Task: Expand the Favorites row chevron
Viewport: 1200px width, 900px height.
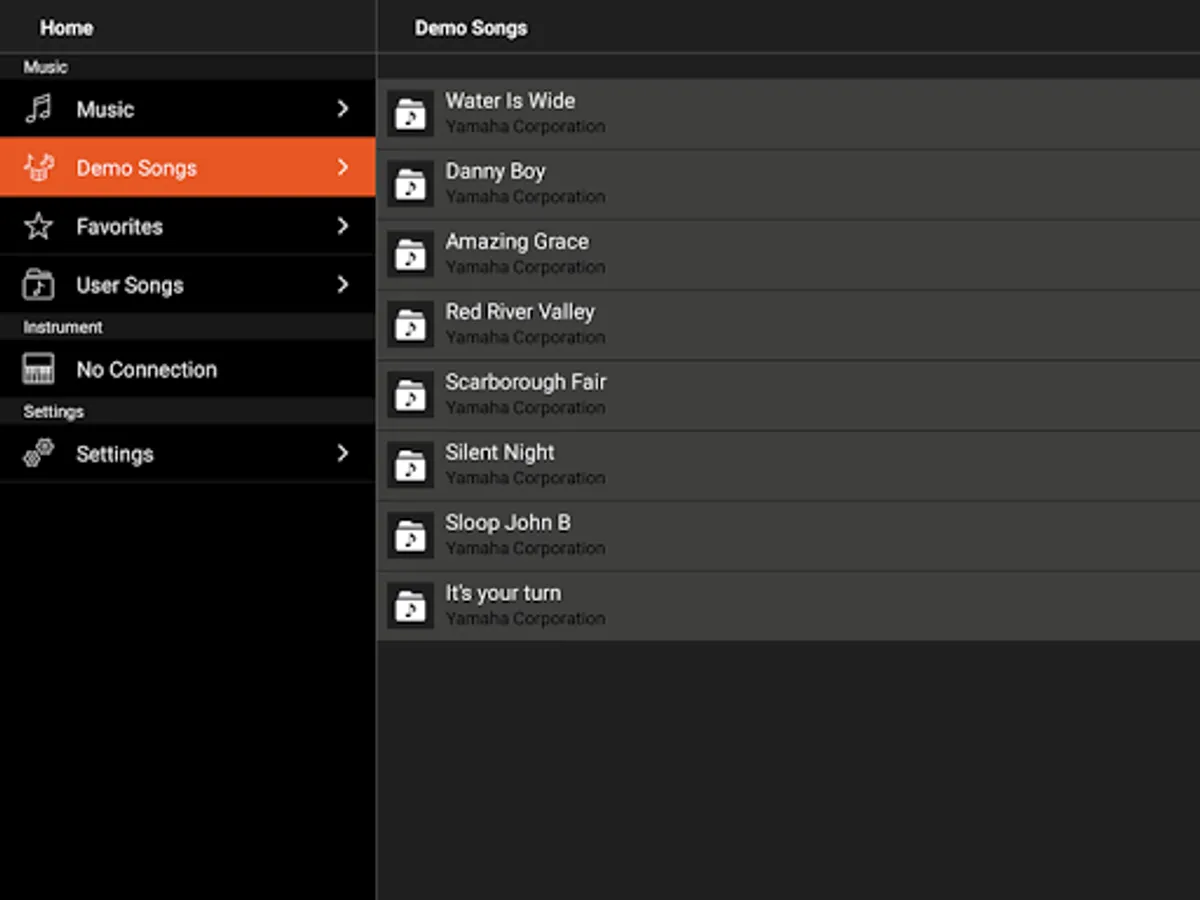Action: (x=343, y=226)
